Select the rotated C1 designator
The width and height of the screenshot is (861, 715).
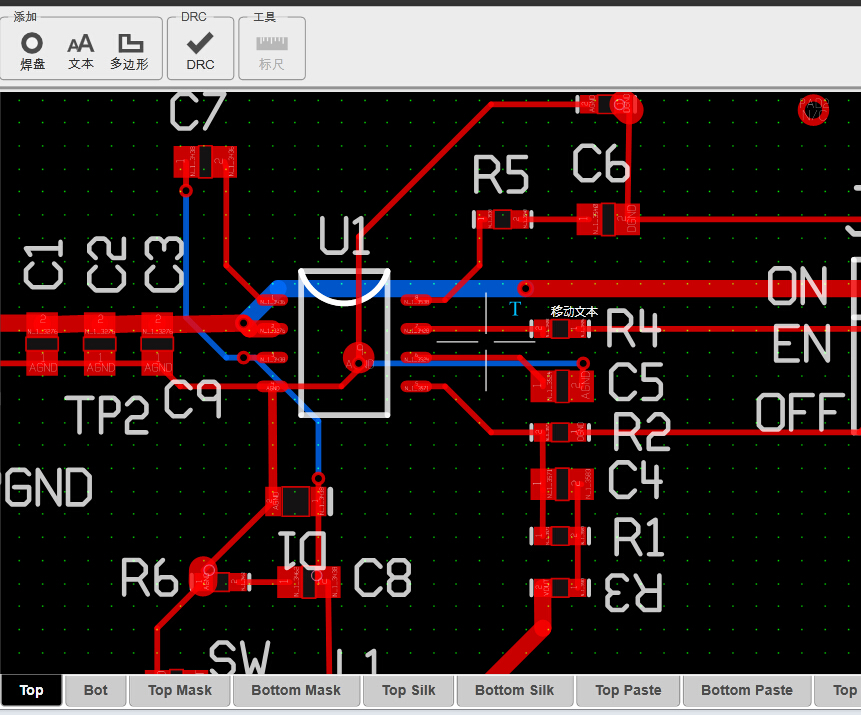pos(44,264)
